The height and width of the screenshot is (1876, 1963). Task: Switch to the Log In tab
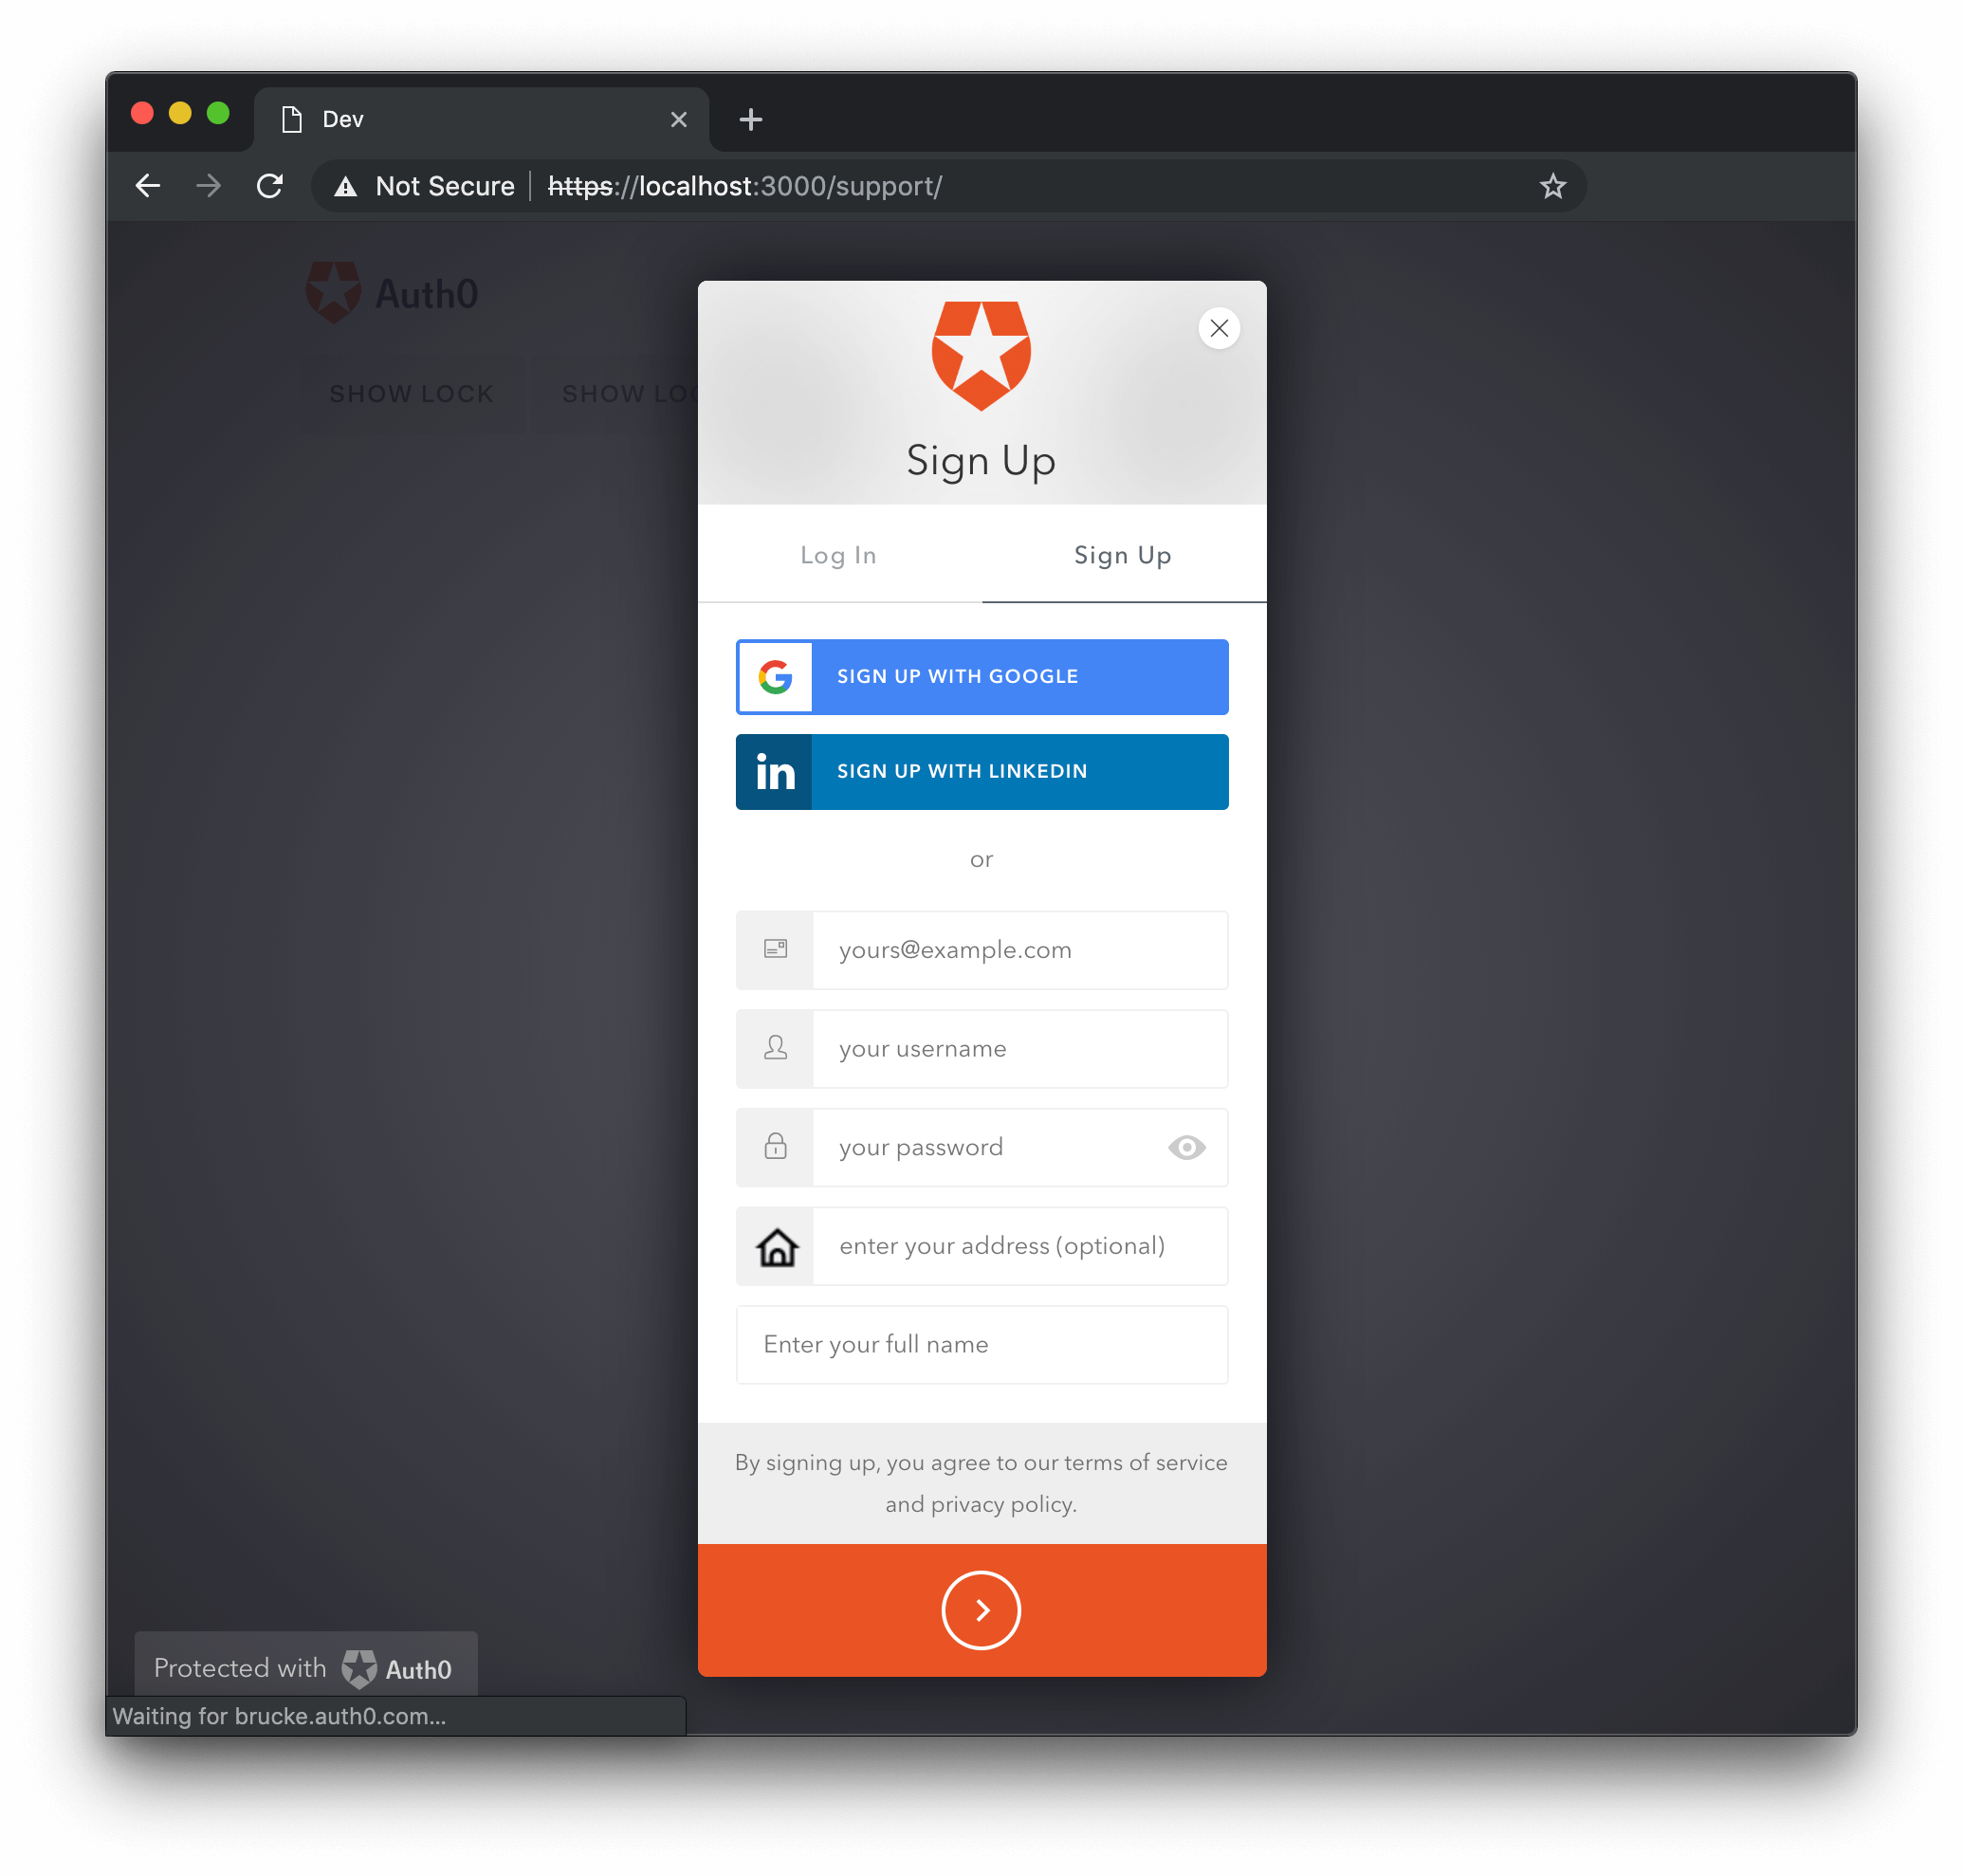[x=836, y=556]
